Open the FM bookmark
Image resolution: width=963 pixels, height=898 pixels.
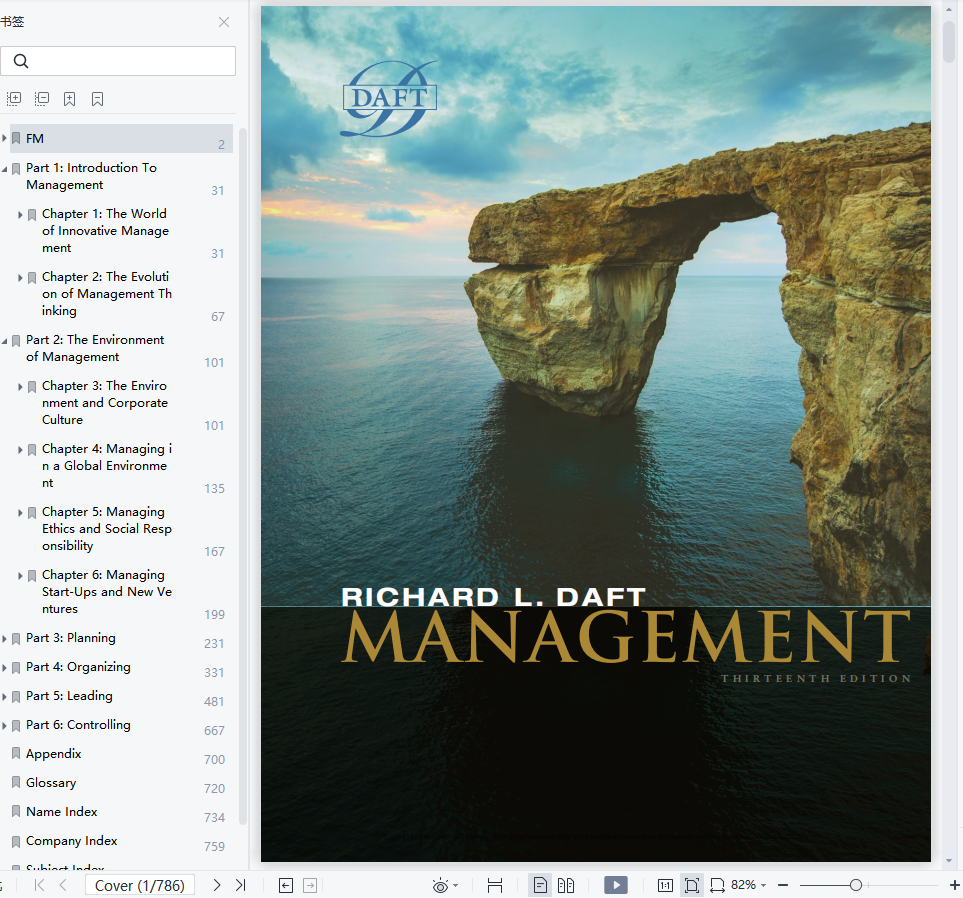121,138
